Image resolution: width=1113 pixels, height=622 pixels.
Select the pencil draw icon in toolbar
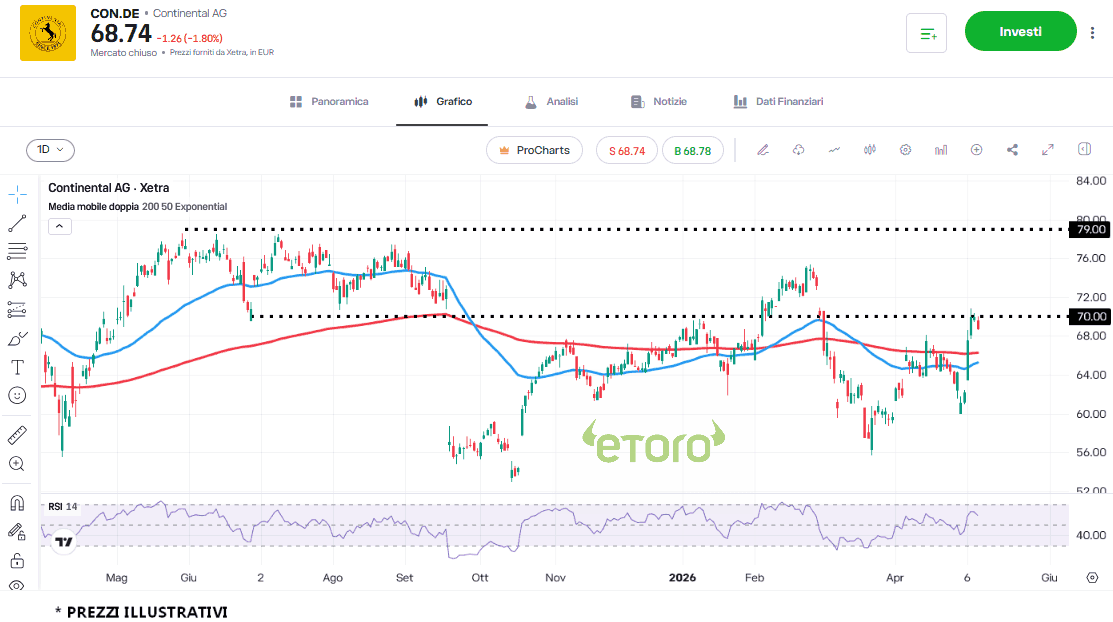pos(763,150)
